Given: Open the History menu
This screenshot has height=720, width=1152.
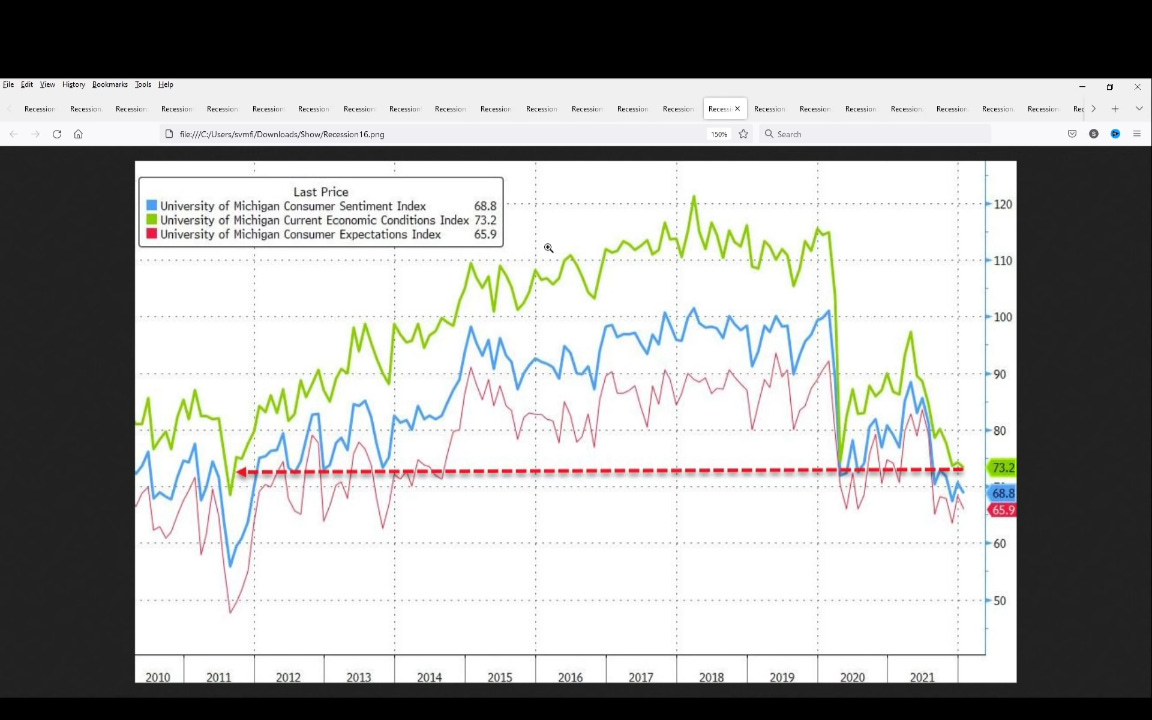Looking at the screenshot, I should click(73, 84).
